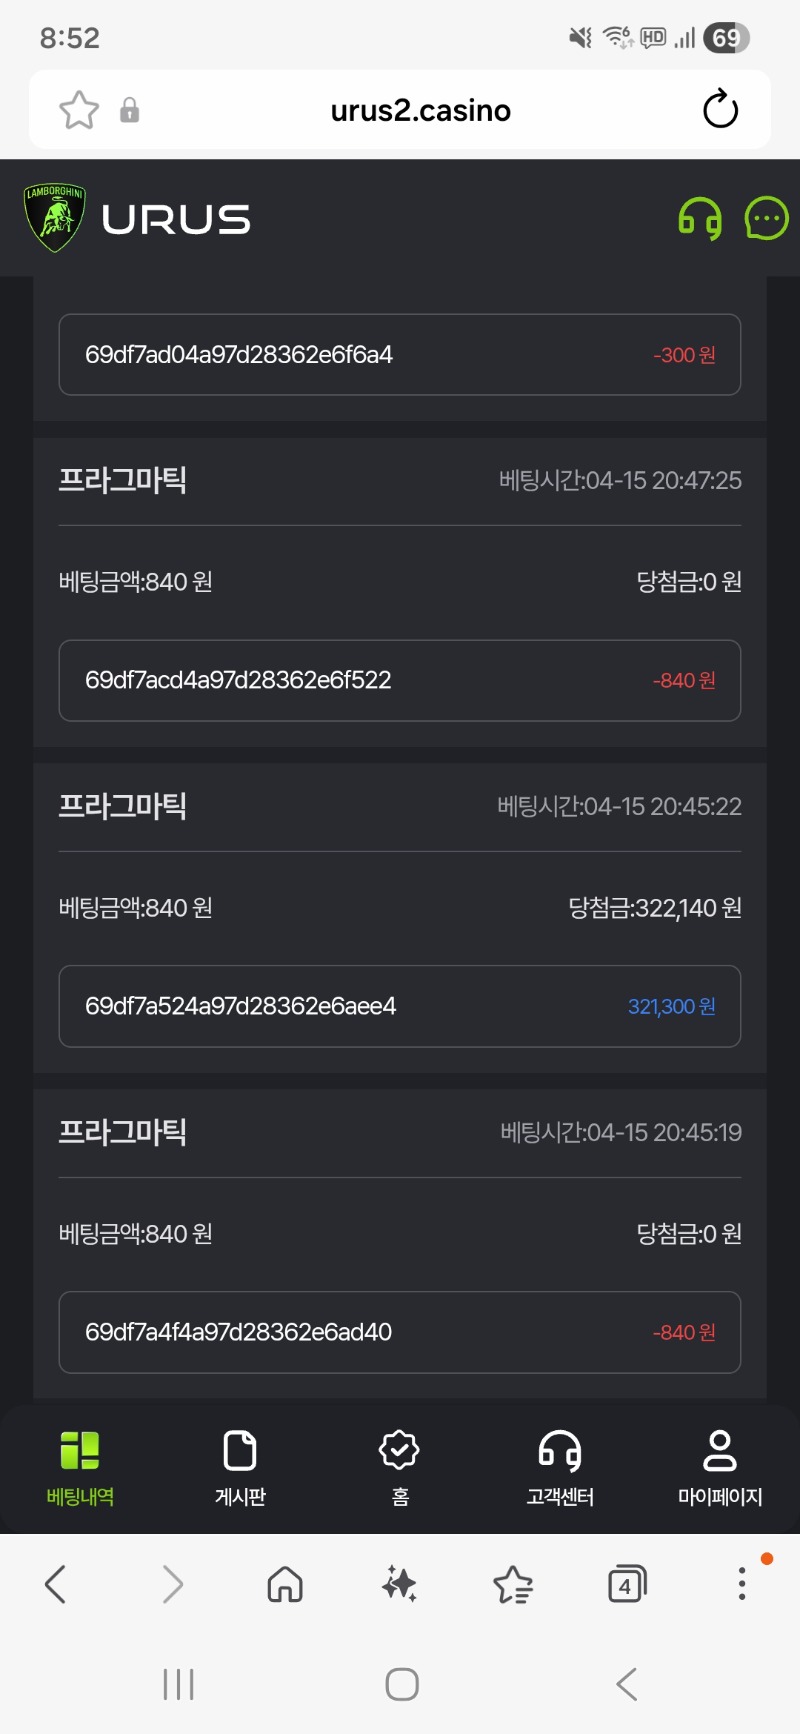Bookmark page with the address bar star
The width and height of the screenshot is (800, 1734).
pos(79,110)
